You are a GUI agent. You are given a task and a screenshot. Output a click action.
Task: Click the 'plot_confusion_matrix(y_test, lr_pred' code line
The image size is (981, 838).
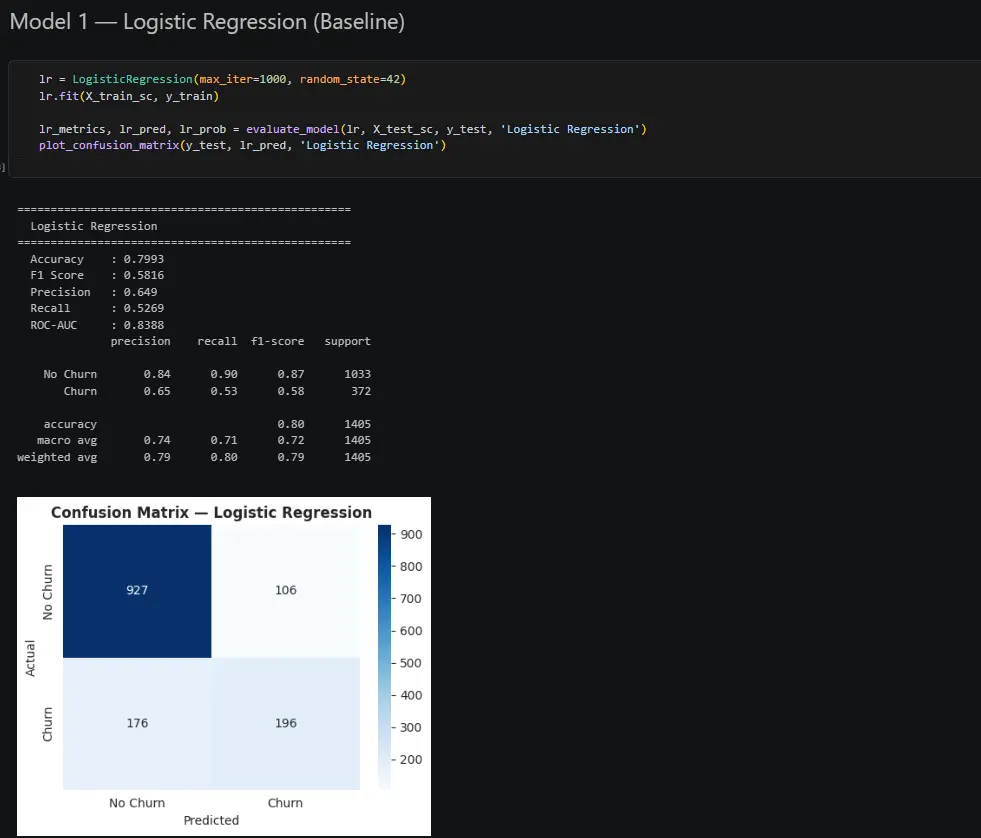tap(243, 145)
